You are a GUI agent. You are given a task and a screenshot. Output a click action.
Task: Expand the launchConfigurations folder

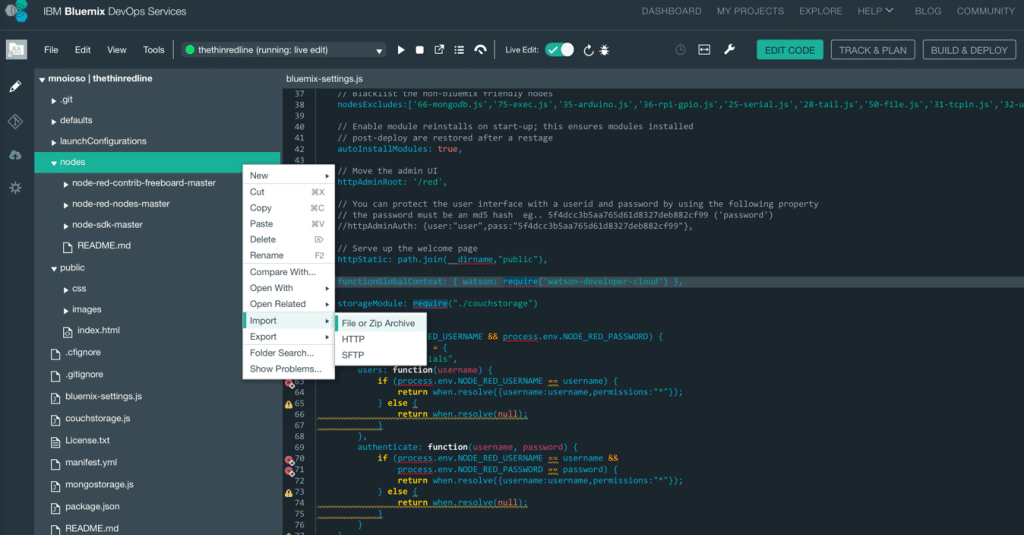point(54,142)
